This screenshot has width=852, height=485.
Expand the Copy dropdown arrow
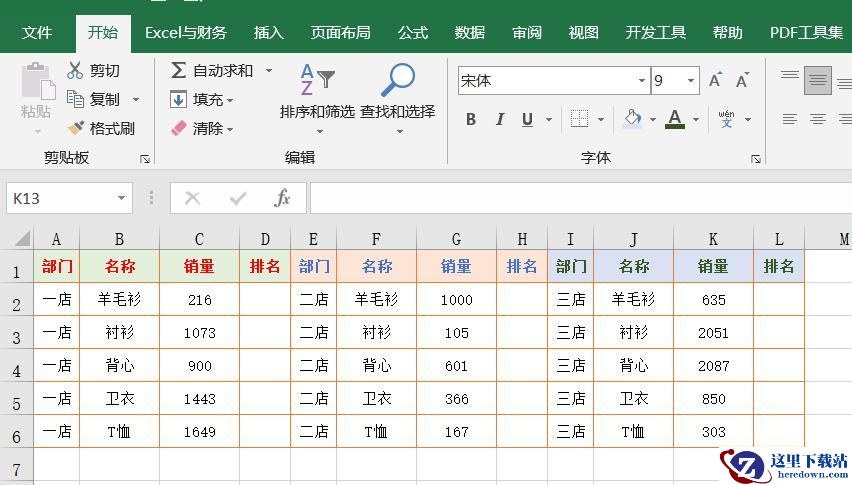(136, 100)
